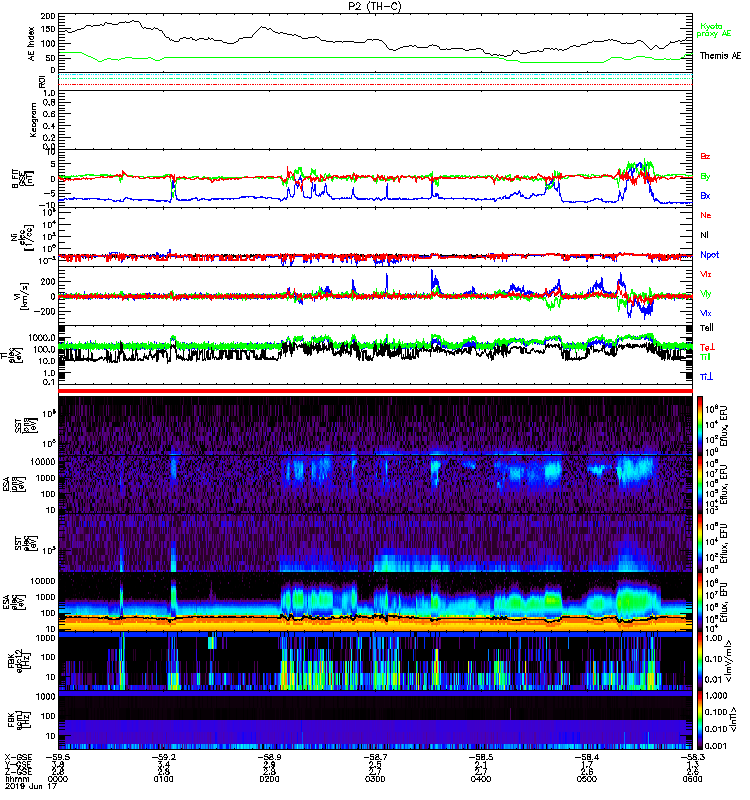Click the X-GSE row label
The image size is (750, 800).
pyautogui.click(x=18, y=757)
